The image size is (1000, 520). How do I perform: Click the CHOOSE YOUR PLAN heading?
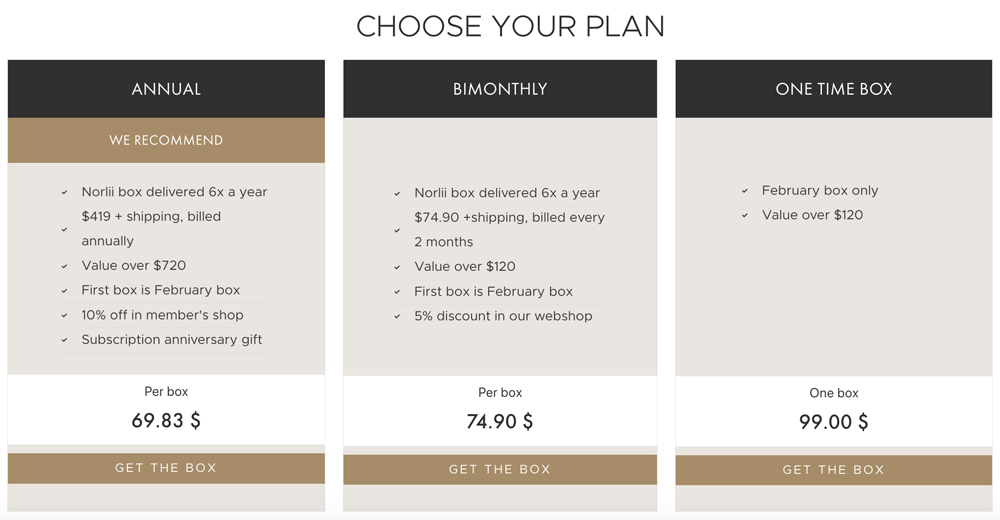click(x=510, y=27)
